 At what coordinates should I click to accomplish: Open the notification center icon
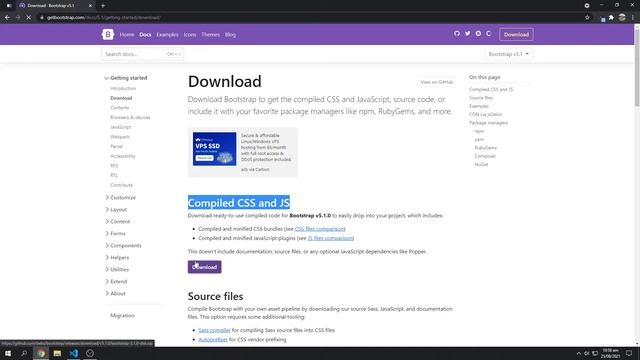629,353
